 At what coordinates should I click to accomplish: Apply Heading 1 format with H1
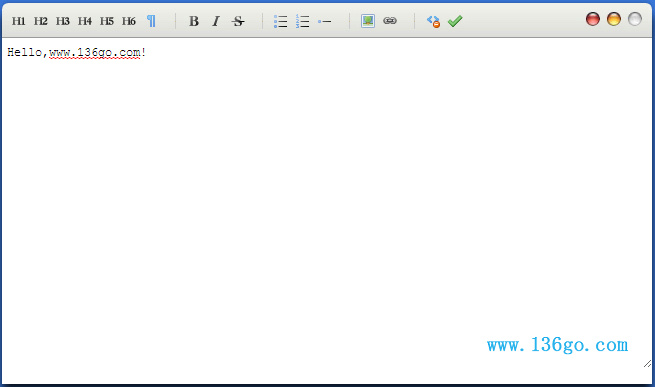click(18, 21)
